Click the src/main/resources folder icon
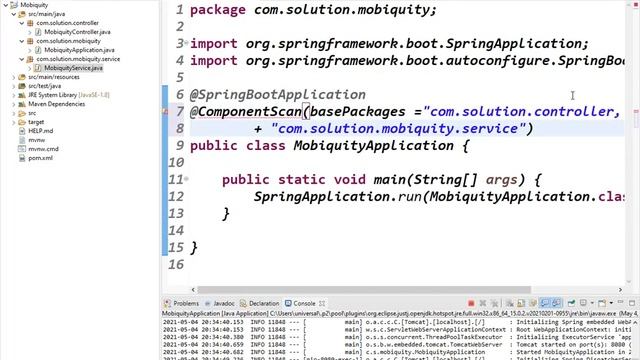This screenshot has width=640, height=360. point(22,77)
